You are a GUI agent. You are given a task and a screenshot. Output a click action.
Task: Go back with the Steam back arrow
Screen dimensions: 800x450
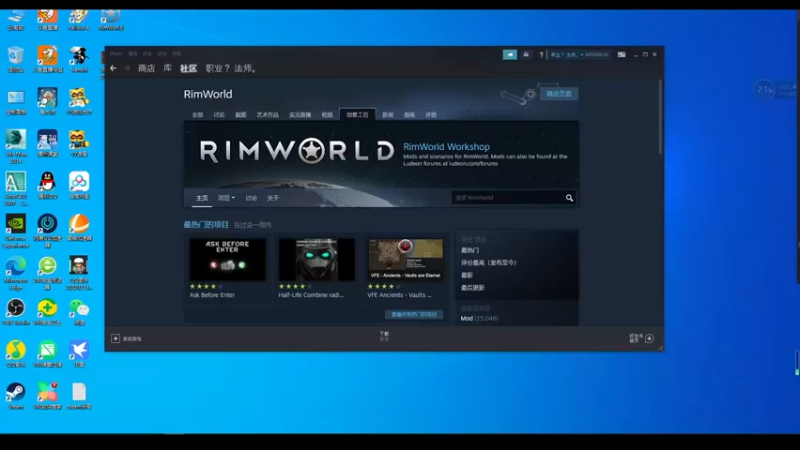(113, 68)
